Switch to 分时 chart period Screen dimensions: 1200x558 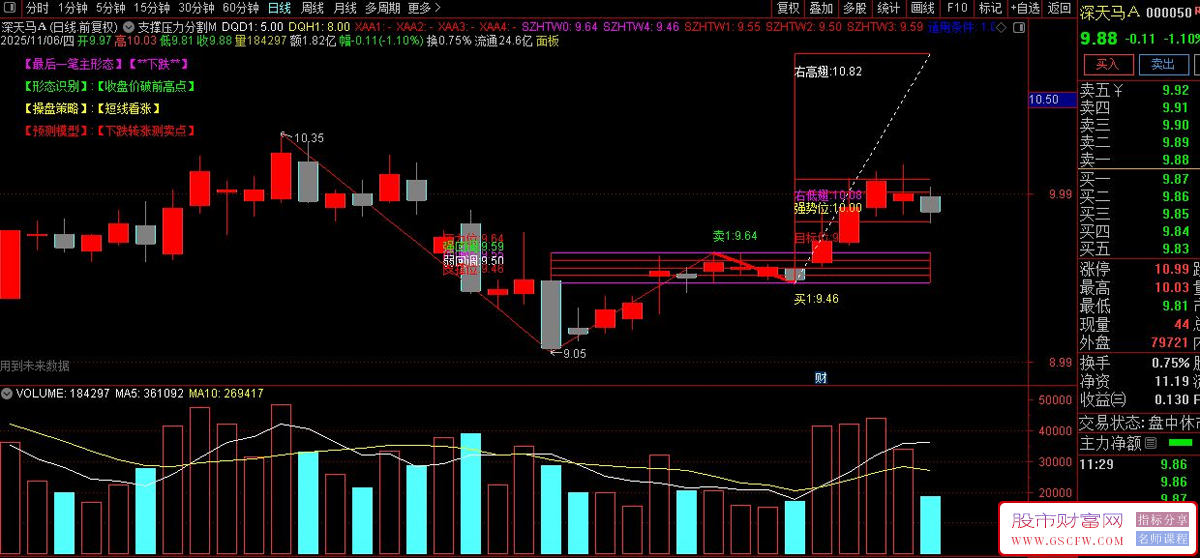point(37,8)
